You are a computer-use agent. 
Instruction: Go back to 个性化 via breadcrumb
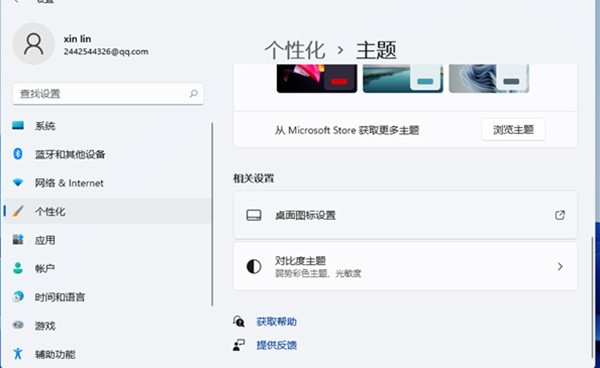295,50
